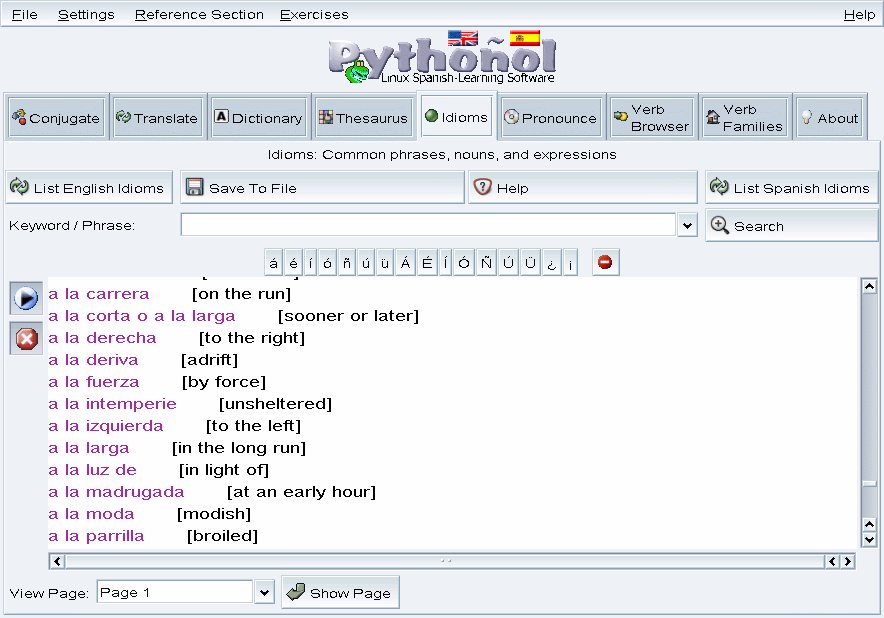This screenshot has height=618, width=884.
Task: Open the Exercises menu
Action: click(314, 15)
